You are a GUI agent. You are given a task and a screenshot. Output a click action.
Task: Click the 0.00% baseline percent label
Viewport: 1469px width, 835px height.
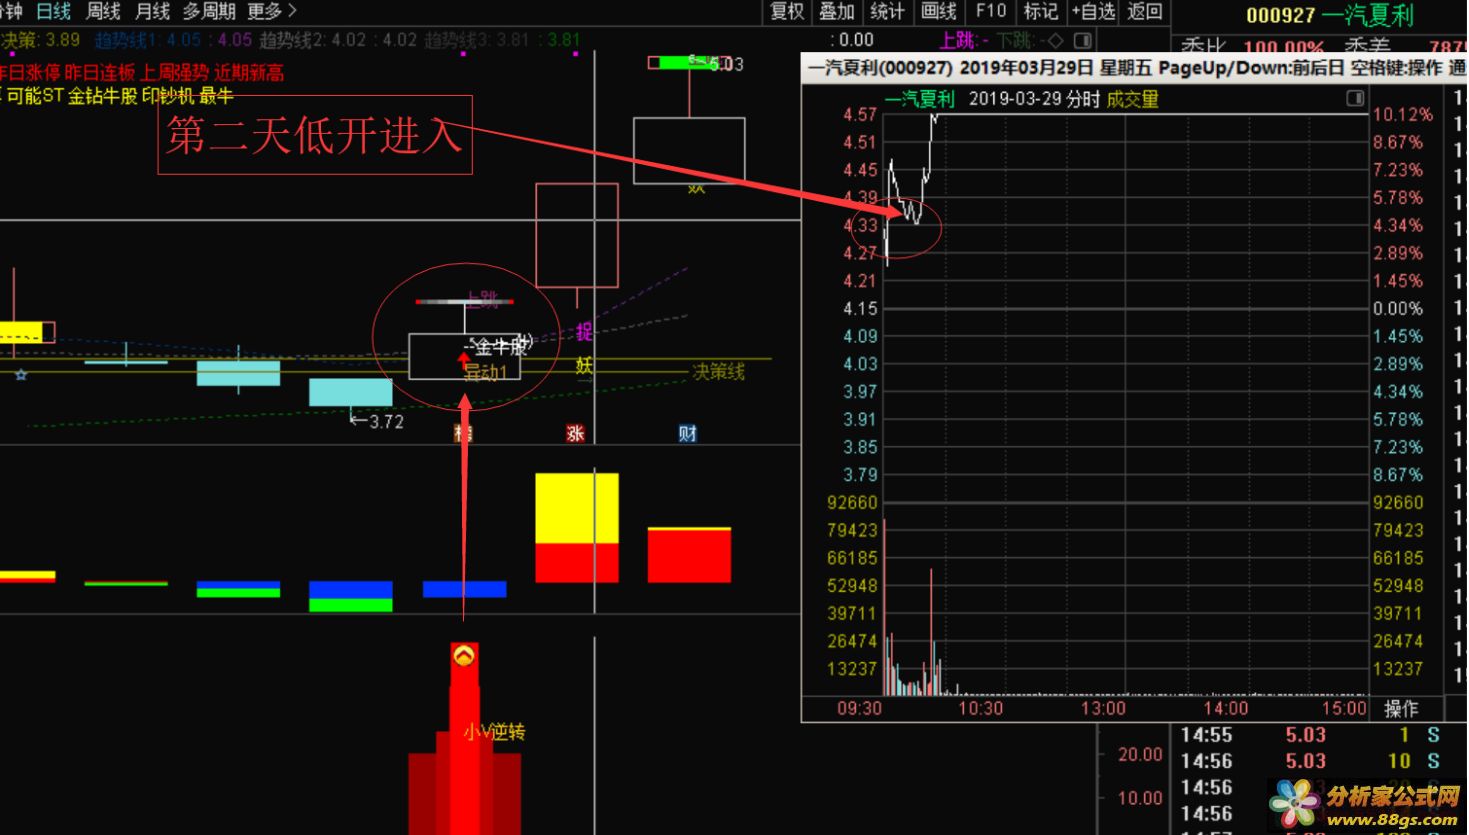(x=1398, y=308)
